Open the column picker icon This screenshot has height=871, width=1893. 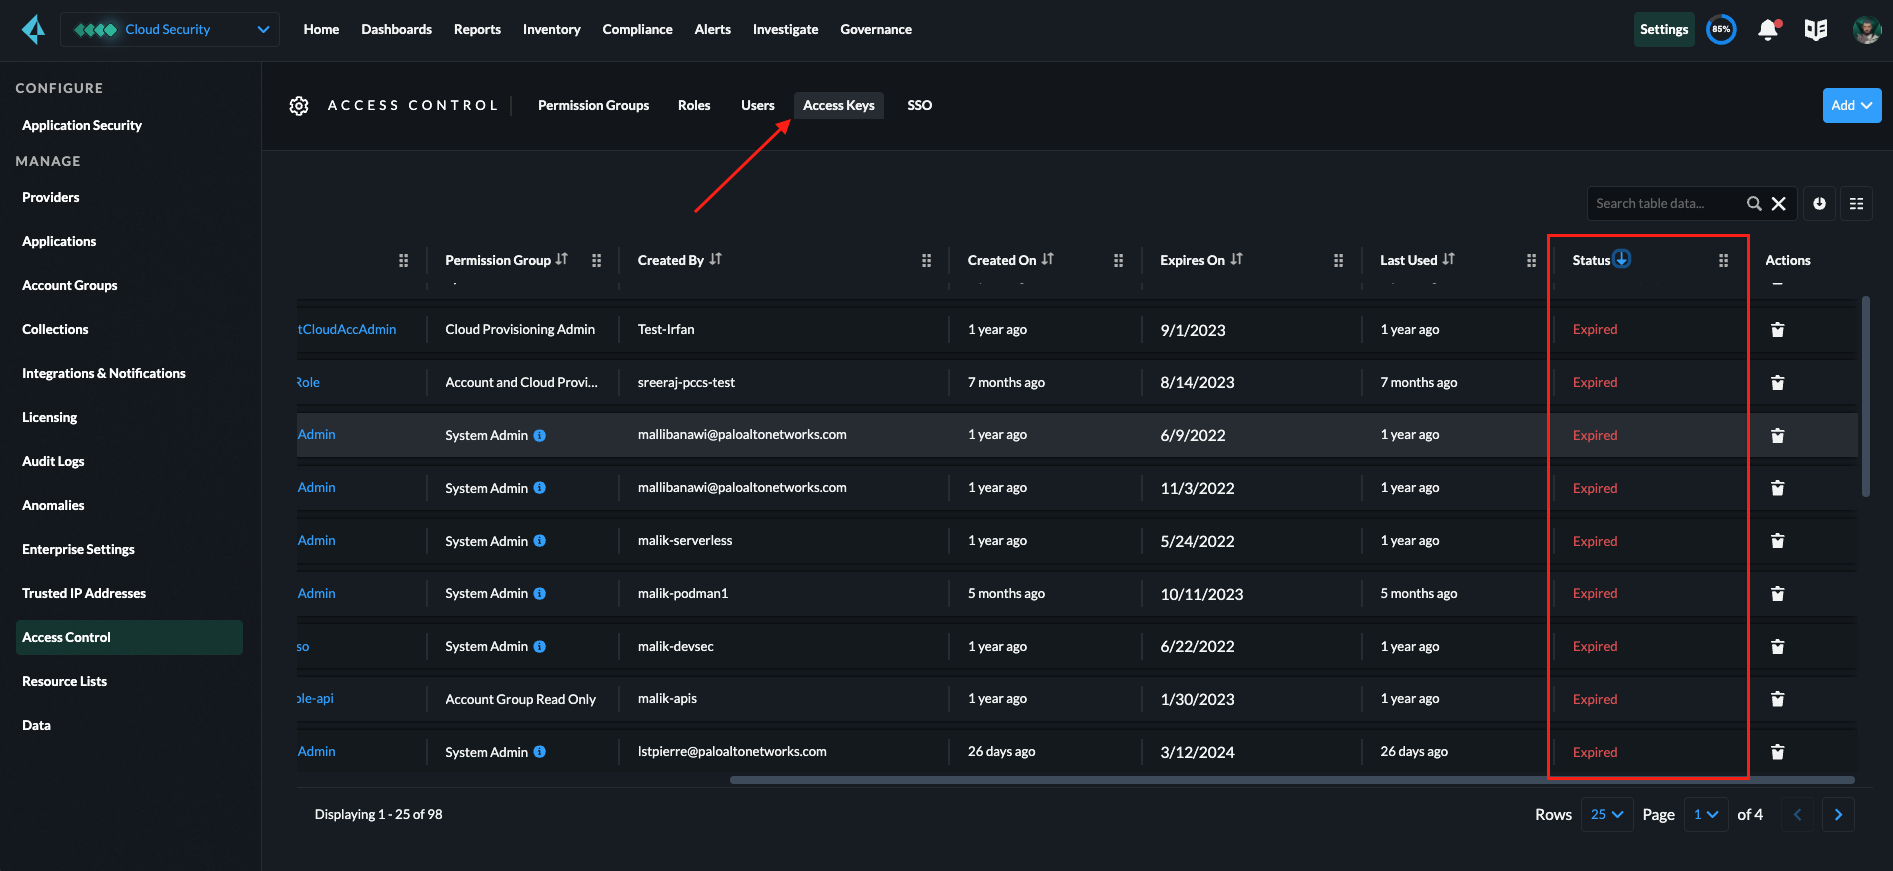coord(1856,203)
